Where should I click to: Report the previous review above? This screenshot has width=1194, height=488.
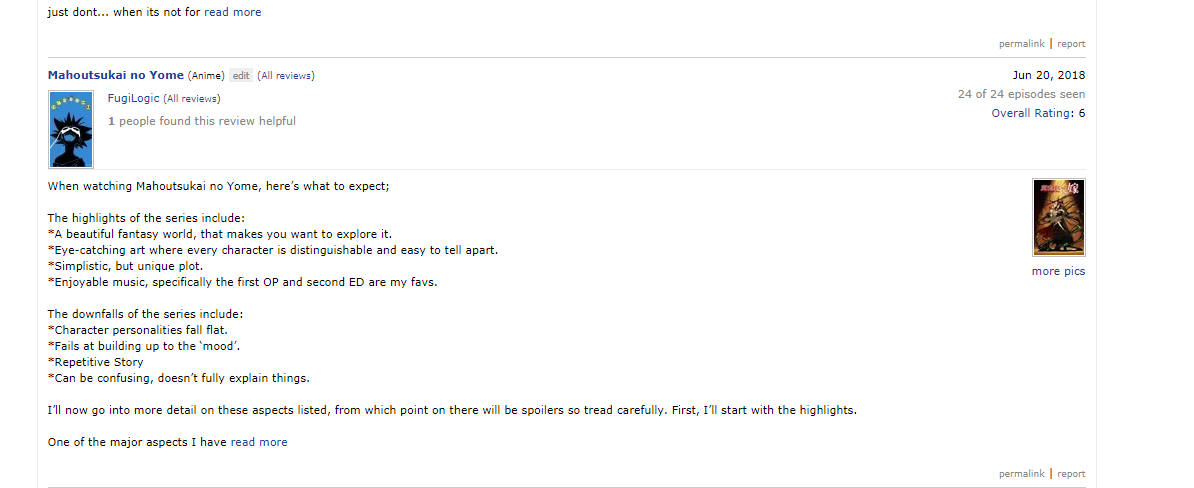(x=1071, y=43)
